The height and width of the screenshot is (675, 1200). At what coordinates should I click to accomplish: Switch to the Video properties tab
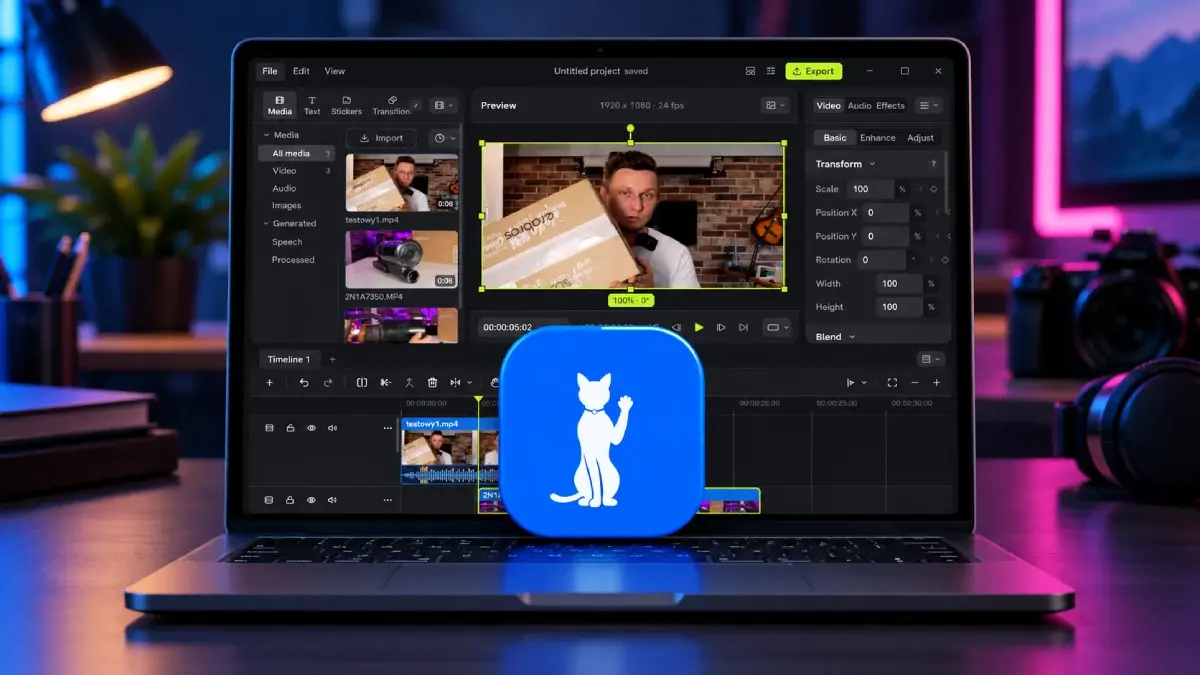point(828,105)
